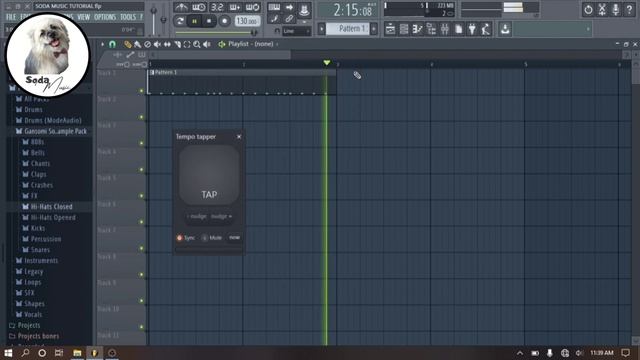The image size is (640, 360).
Task: Open the Mixer window
Action: (445, 29)
